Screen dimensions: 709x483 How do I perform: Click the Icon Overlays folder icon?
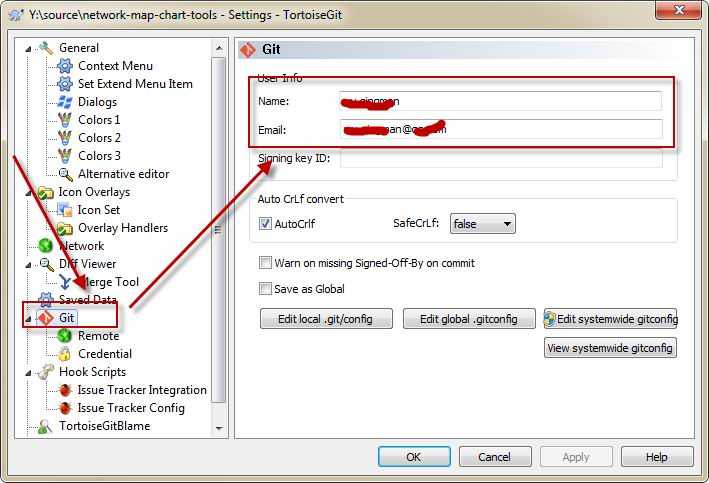click(46, 193)
